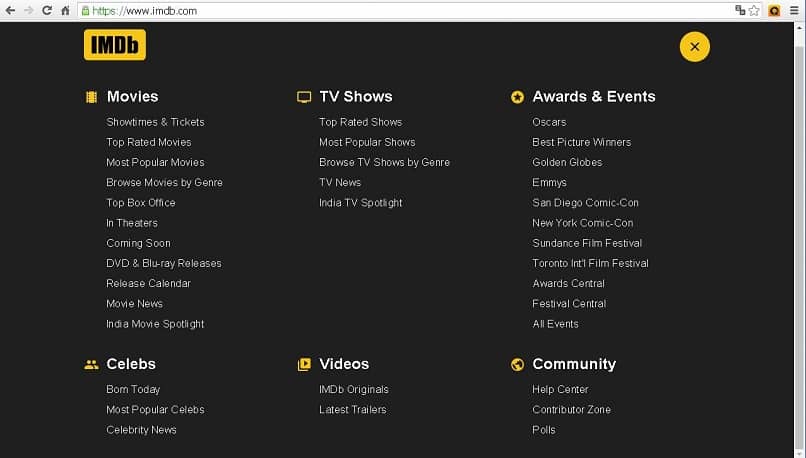Open Toronto Int'l Film Festival link

pos(591,263)
